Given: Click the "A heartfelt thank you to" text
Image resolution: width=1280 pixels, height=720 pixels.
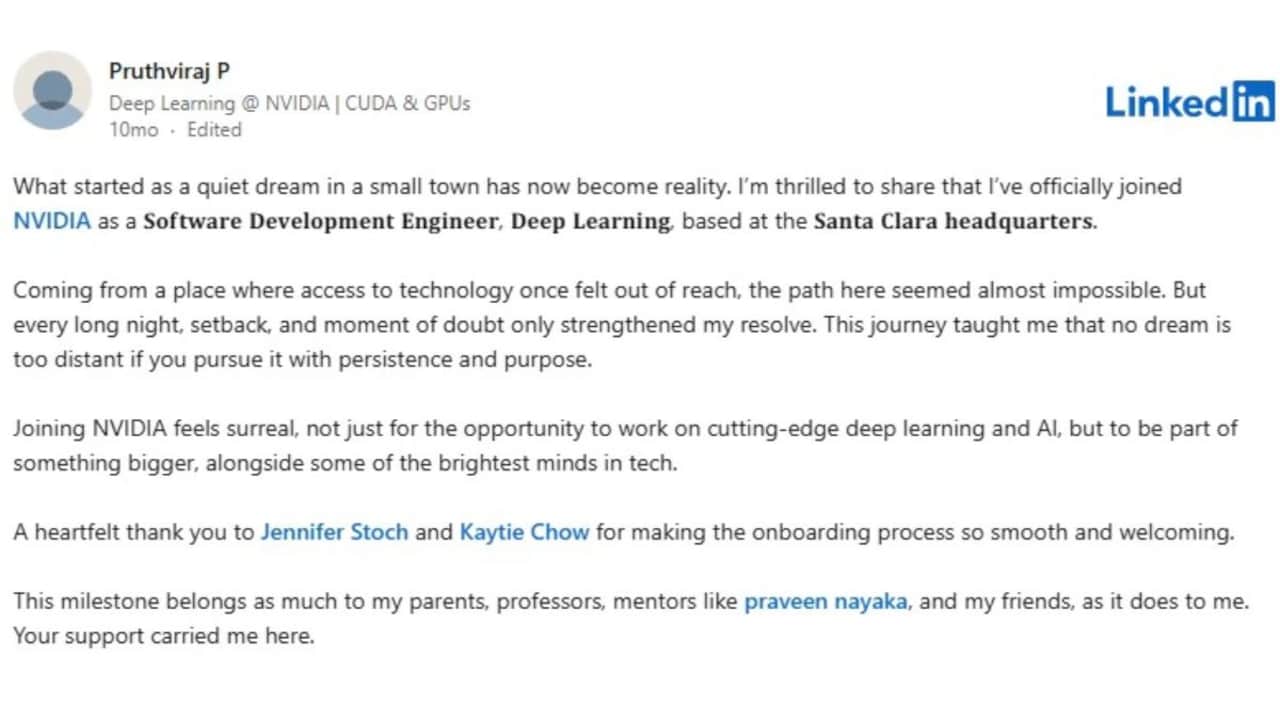Looking at the screenshot, I should pos(134,532).
